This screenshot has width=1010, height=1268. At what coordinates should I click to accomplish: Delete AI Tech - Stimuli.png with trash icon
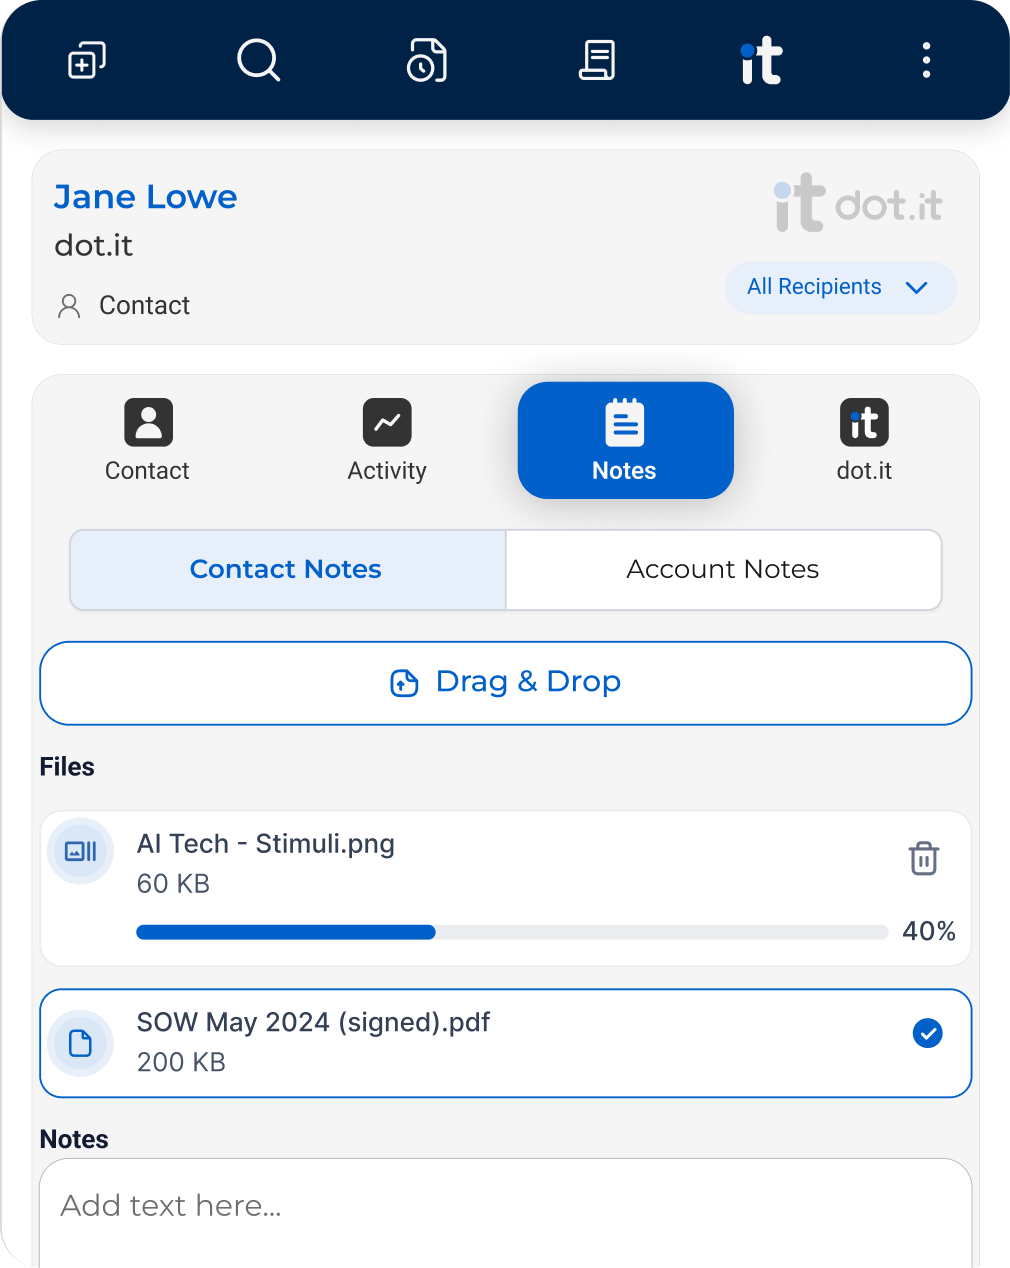click(x=923, y=858)
